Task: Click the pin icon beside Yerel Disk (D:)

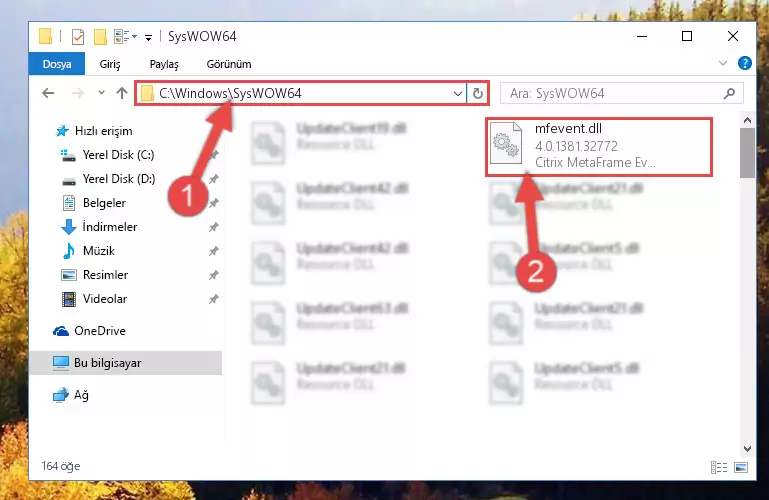Action: coord(213,179)
